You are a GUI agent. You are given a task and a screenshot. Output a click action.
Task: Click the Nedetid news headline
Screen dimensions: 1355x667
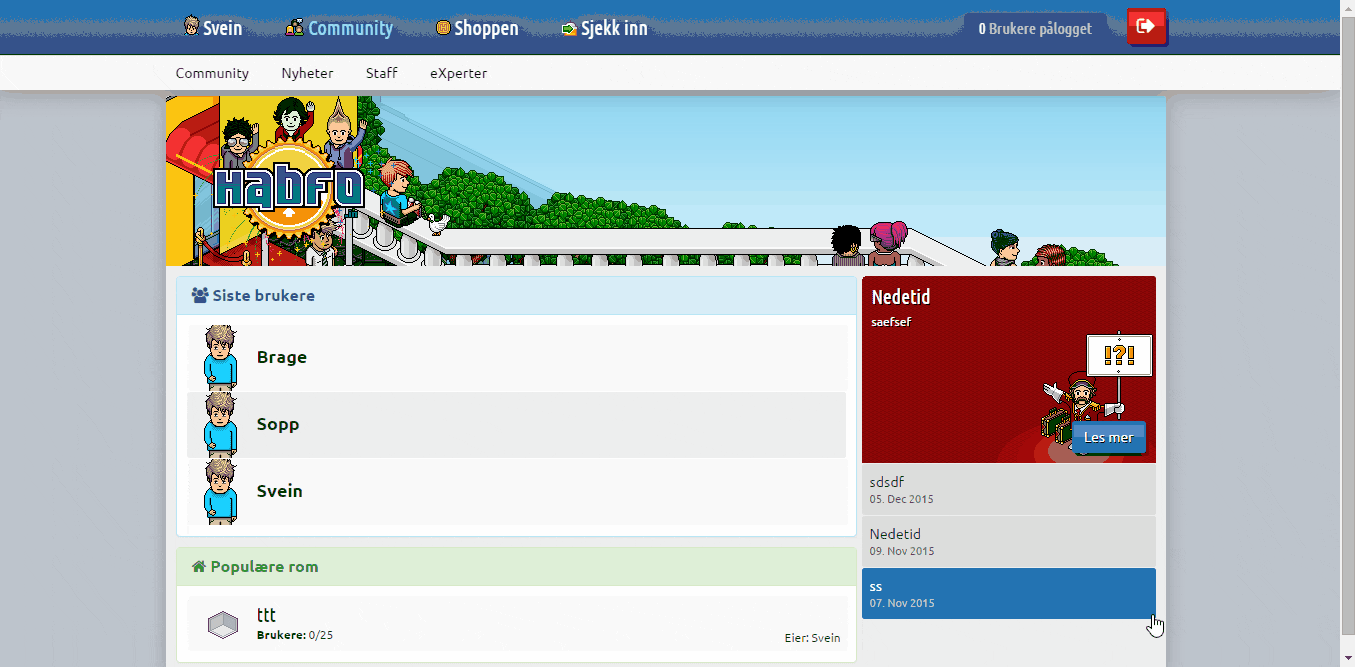coord(901,297)
